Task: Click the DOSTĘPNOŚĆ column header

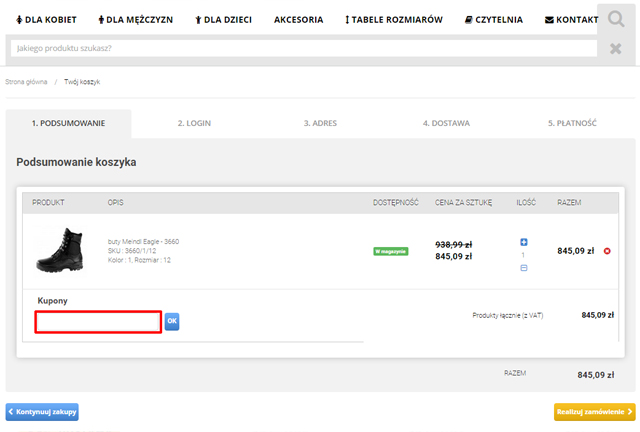Action: point(396,203)
